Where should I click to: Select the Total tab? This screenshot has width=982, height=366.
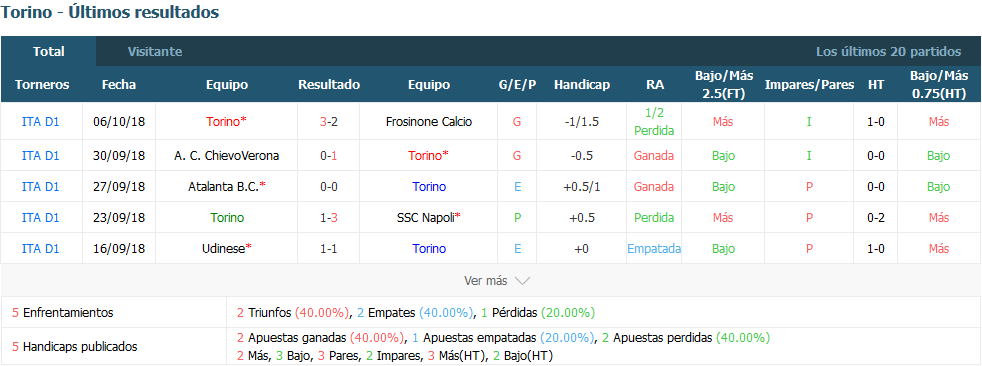pyautogui.click(x=49, y=51)
